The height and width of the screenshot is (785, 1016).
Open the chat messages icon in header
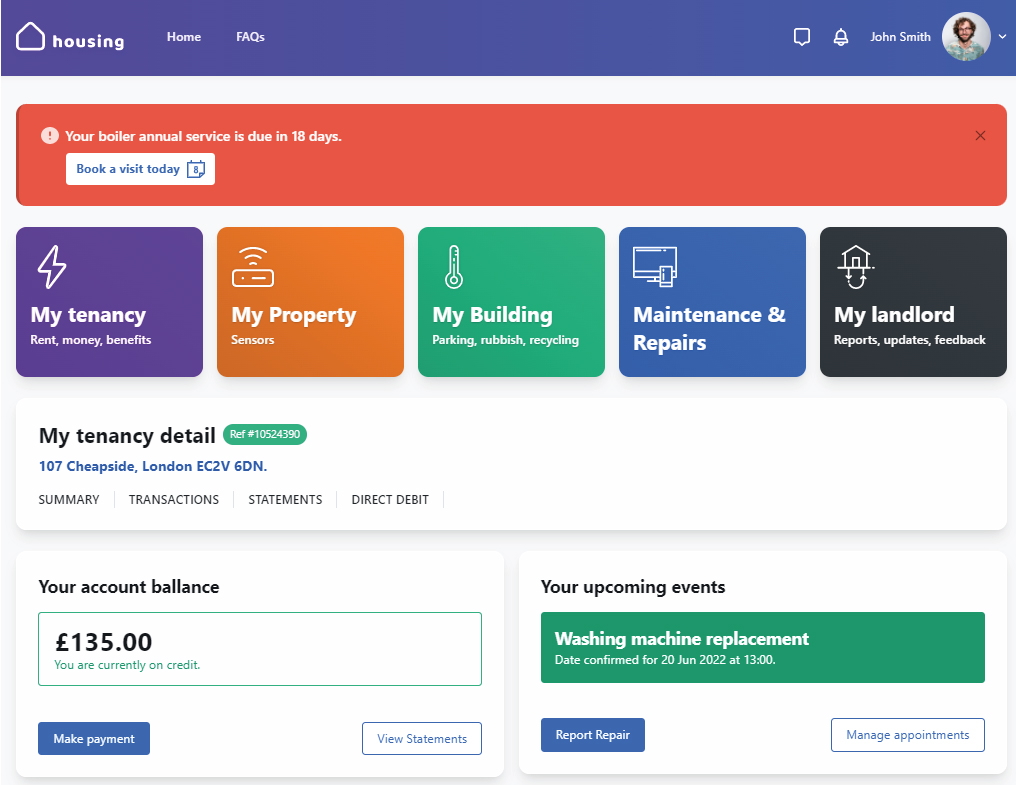(801, 37)
